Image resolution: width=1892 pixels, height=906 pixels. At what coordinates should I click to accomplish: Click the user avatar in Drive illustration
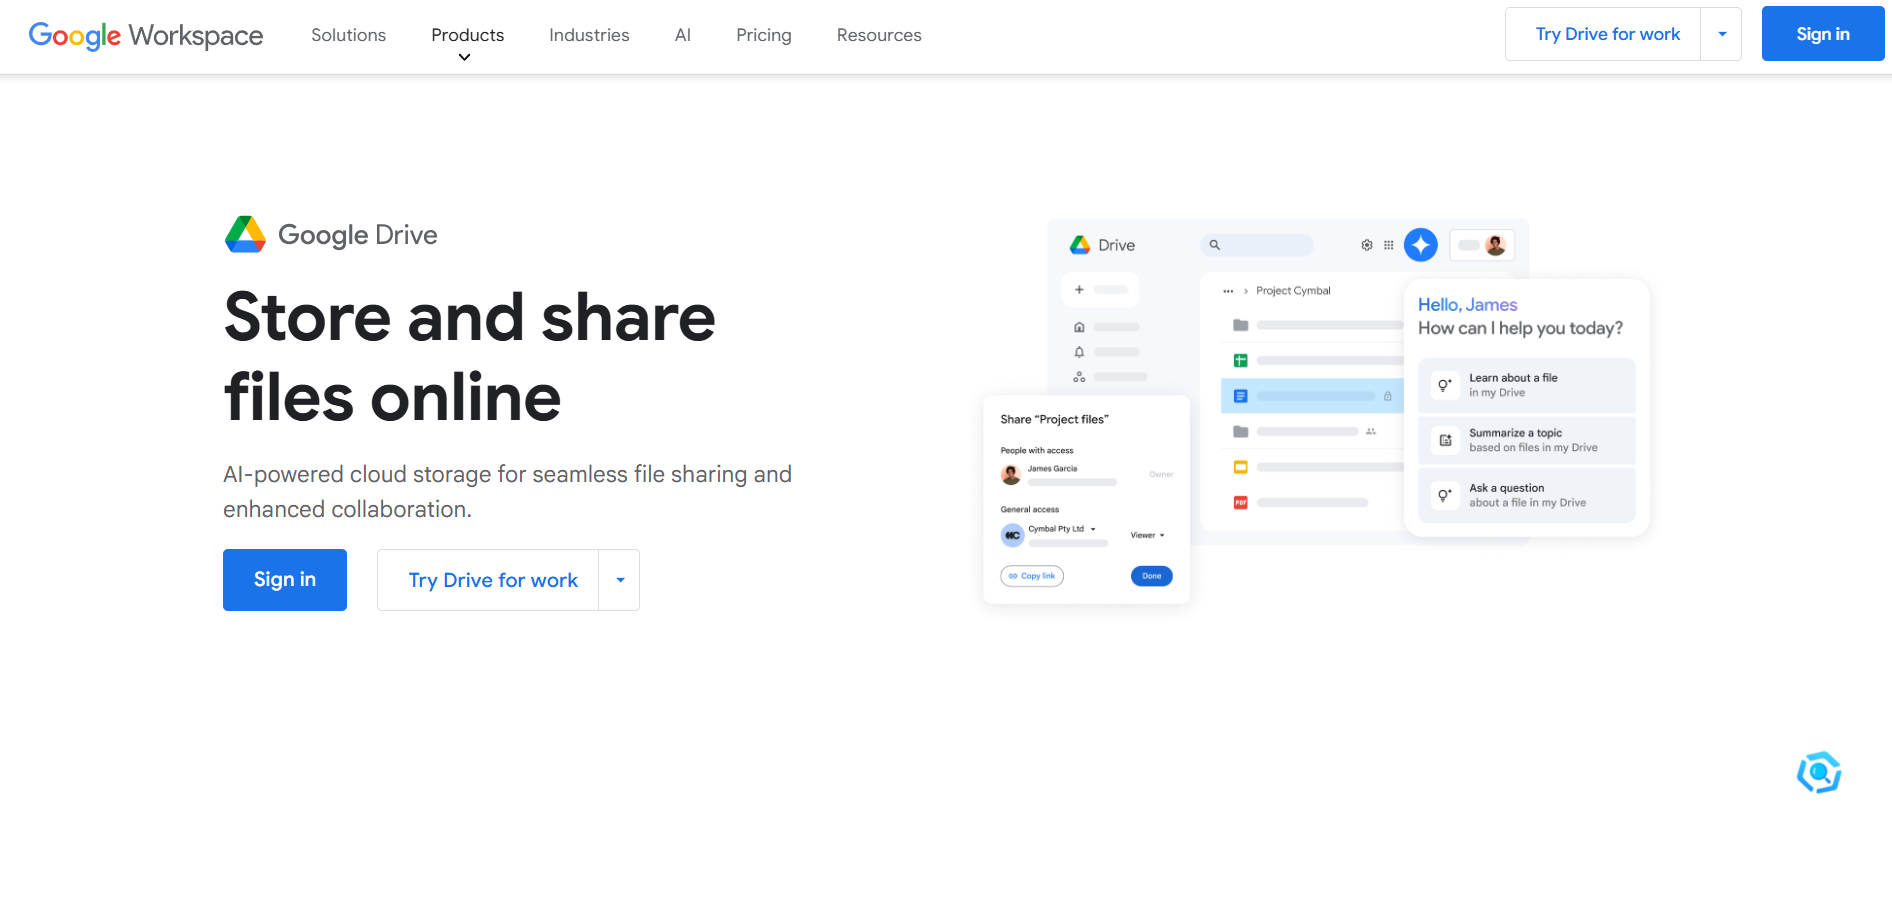(1496, 245)
